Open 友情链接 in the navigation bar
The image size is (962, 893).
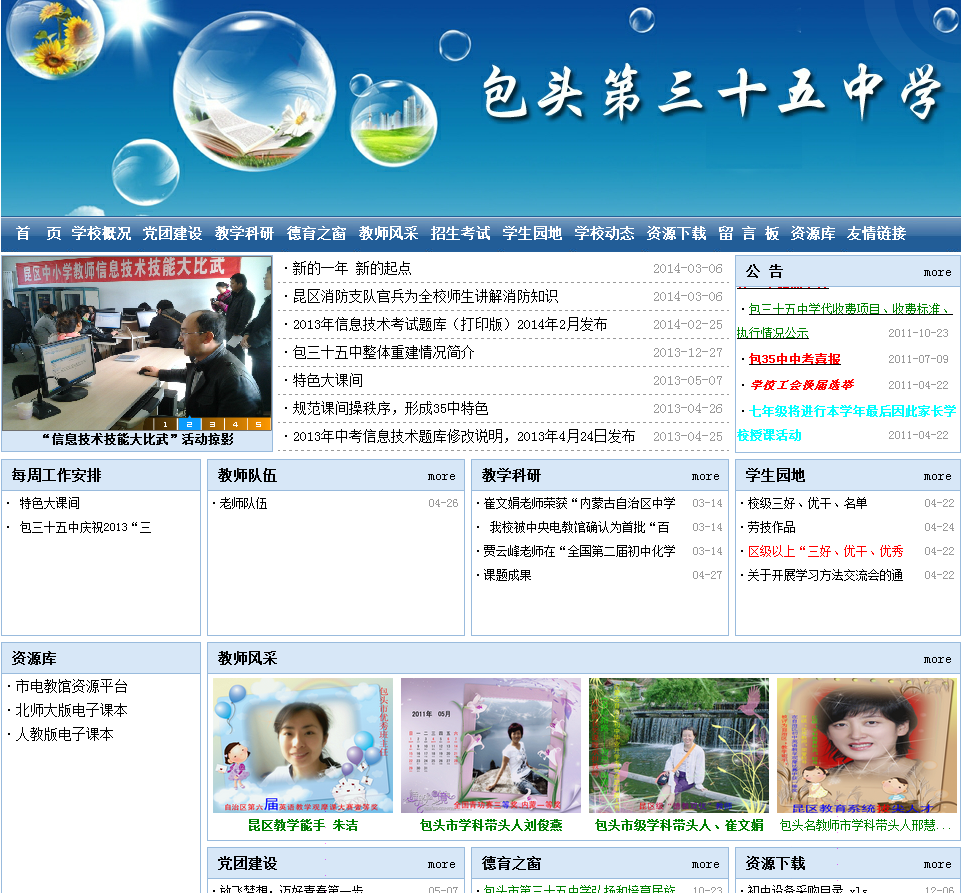pos(876,233)
